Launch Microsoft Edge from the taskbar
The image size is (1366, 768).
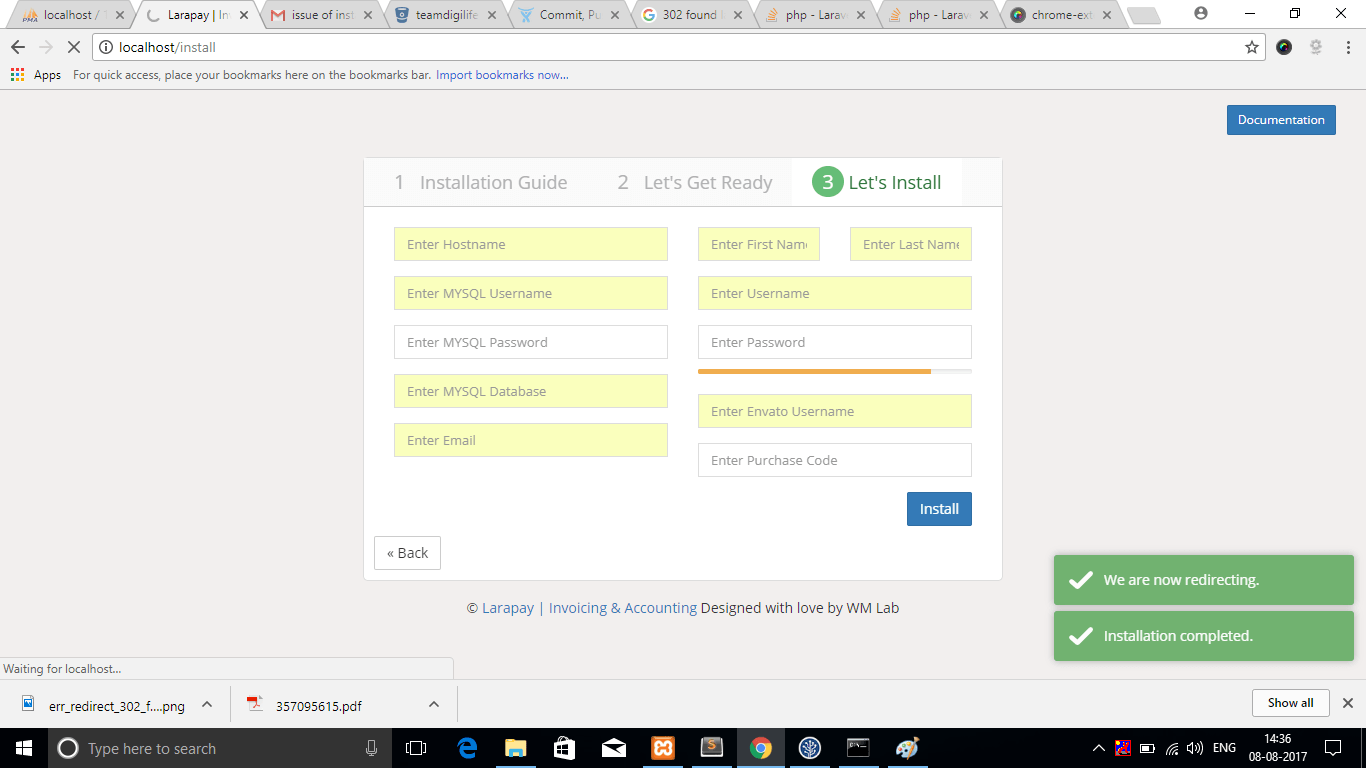[467, 748]
